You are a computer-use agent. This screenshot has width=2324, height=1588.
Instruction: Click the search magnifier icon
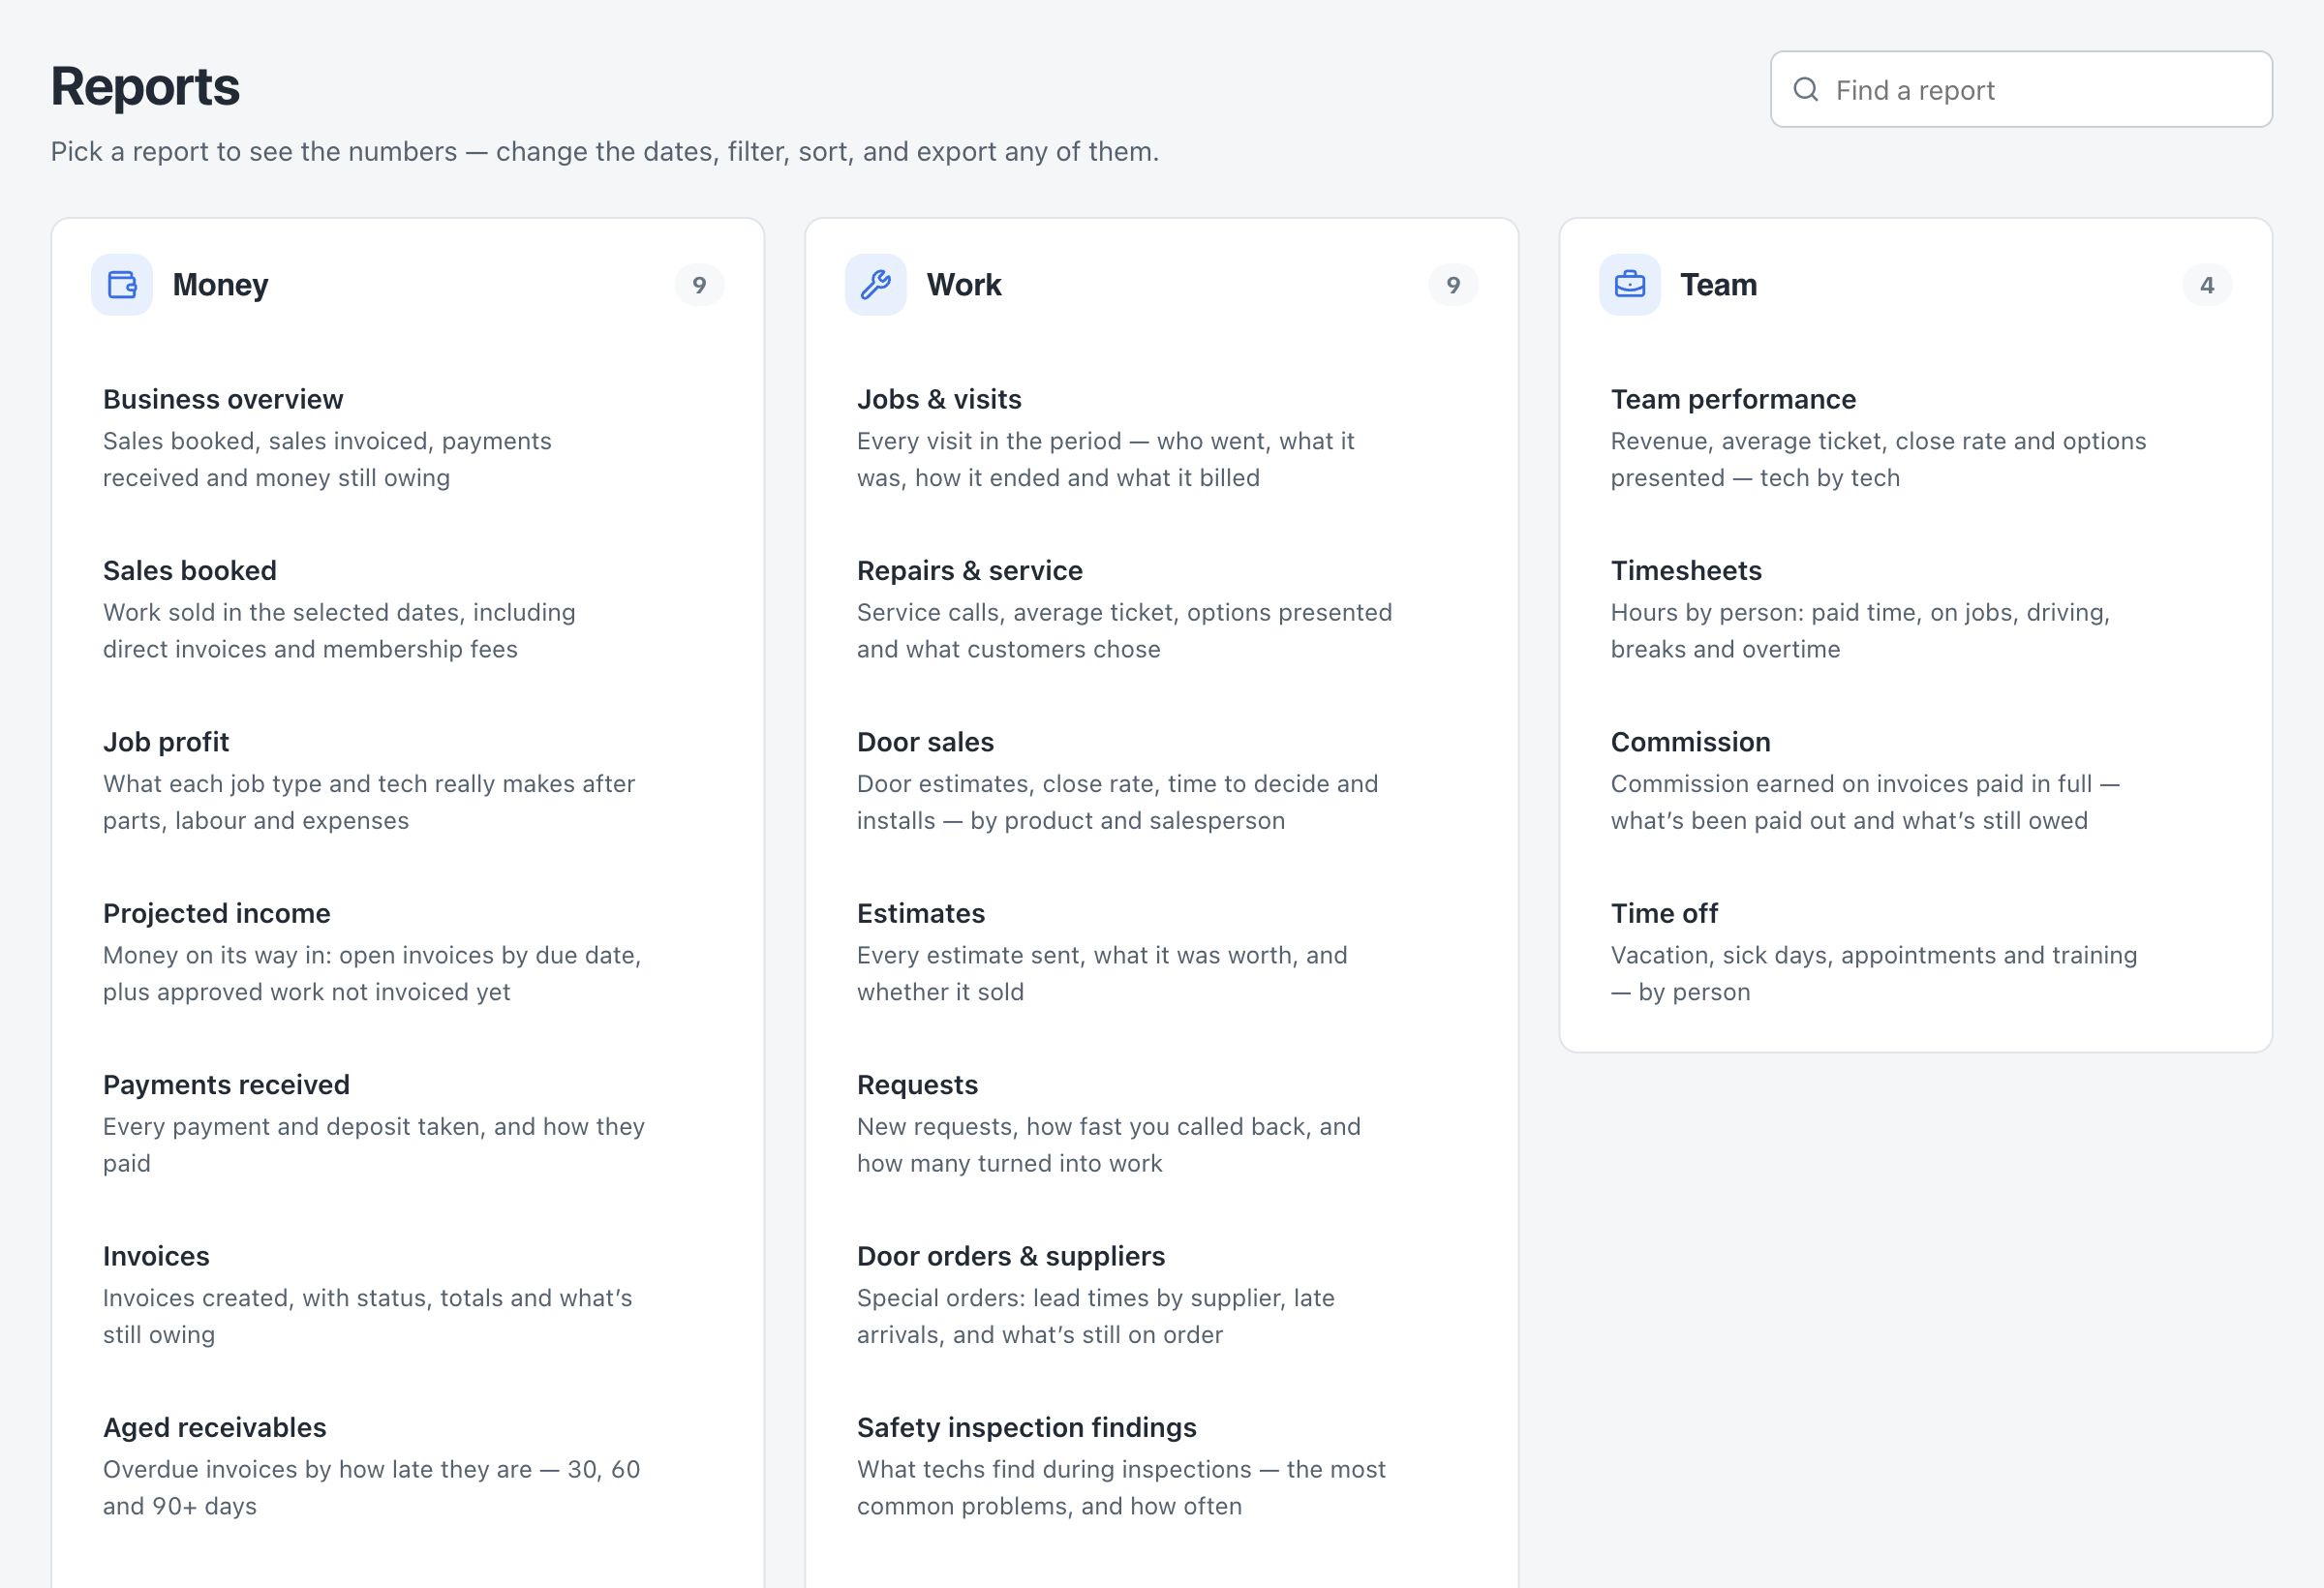(x=1806, y=90)
